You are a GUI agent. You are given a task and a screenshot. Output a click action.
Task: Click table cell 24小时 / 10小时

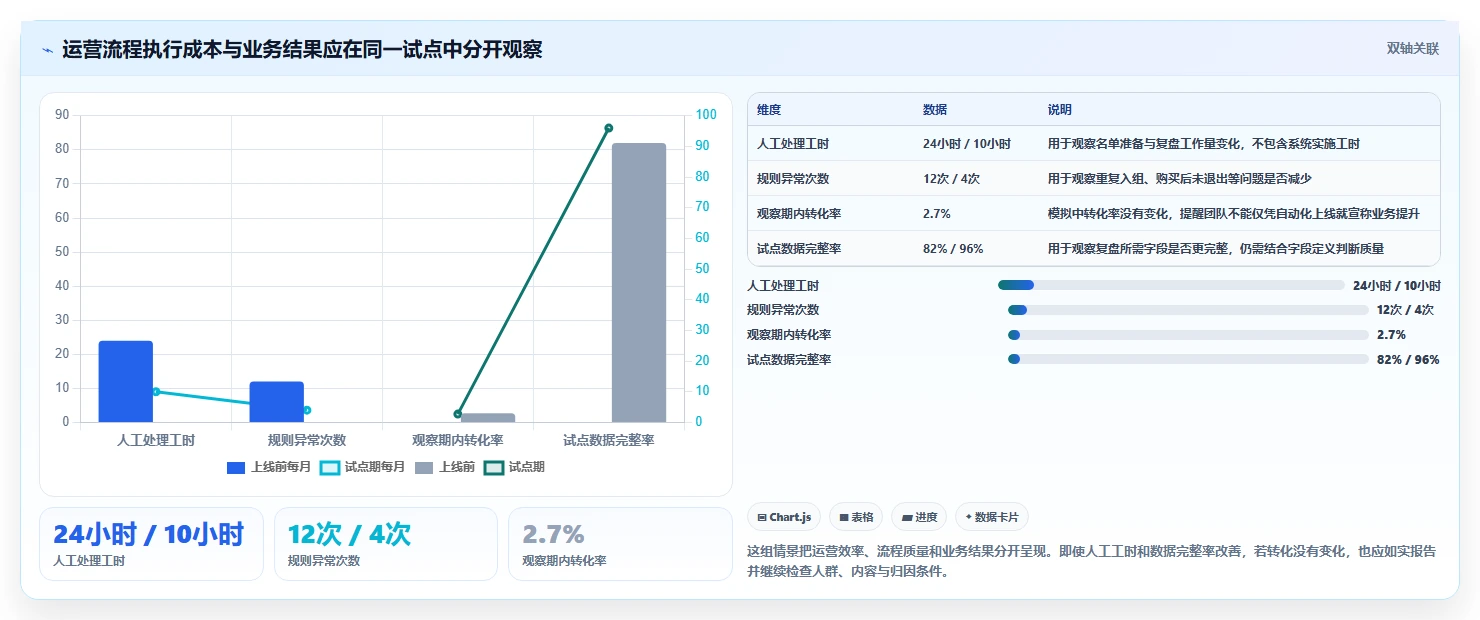tap(967, 144)
